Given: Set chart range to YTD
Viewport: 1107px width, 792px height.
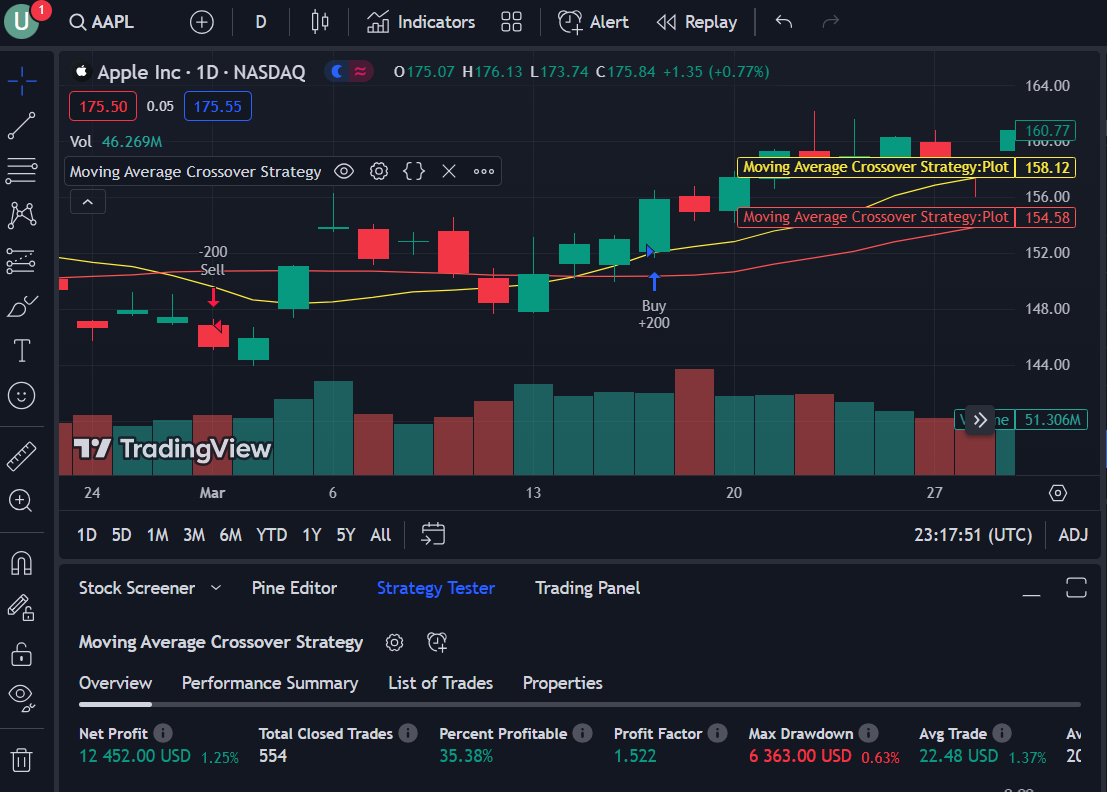Looking at the screenshot, I should click(x=271, y=535).
